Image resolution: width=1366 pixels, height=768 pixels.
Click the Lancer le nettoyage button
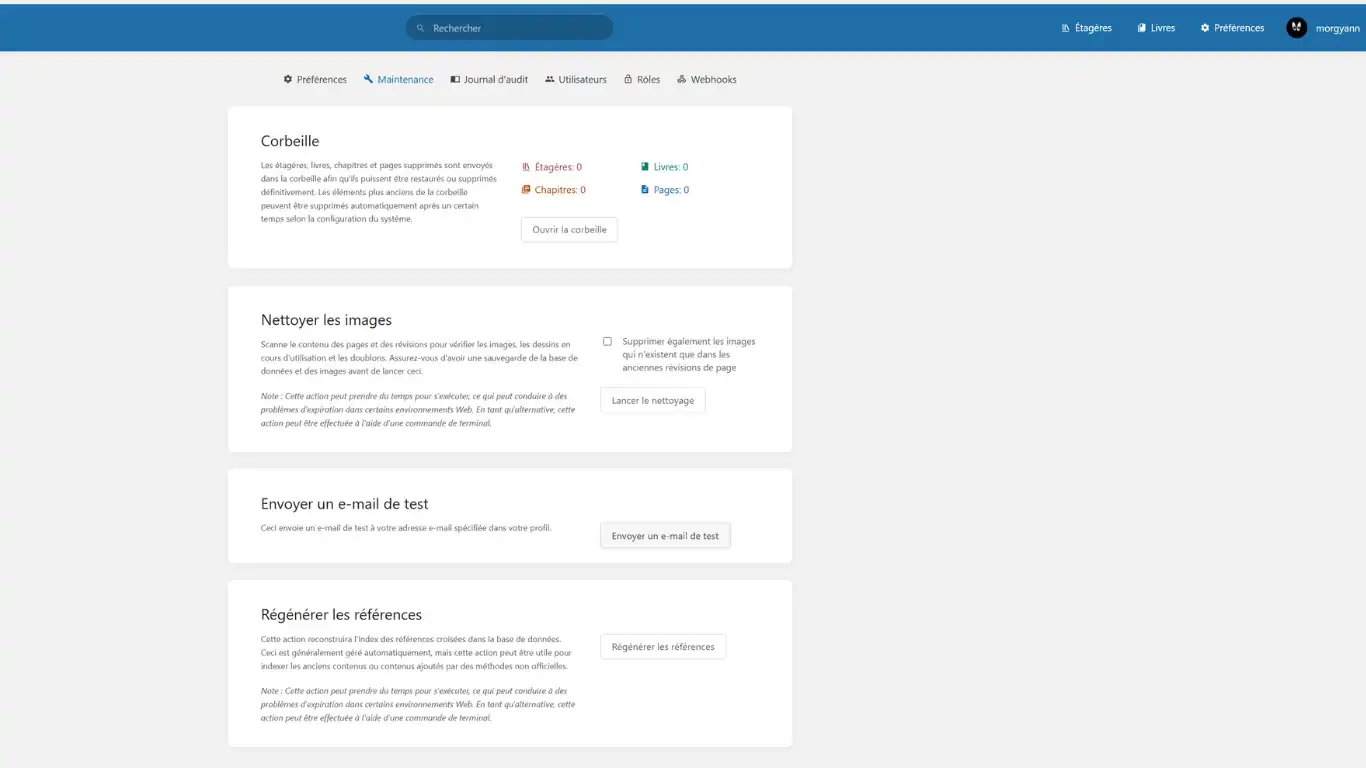tap(652, 400)
